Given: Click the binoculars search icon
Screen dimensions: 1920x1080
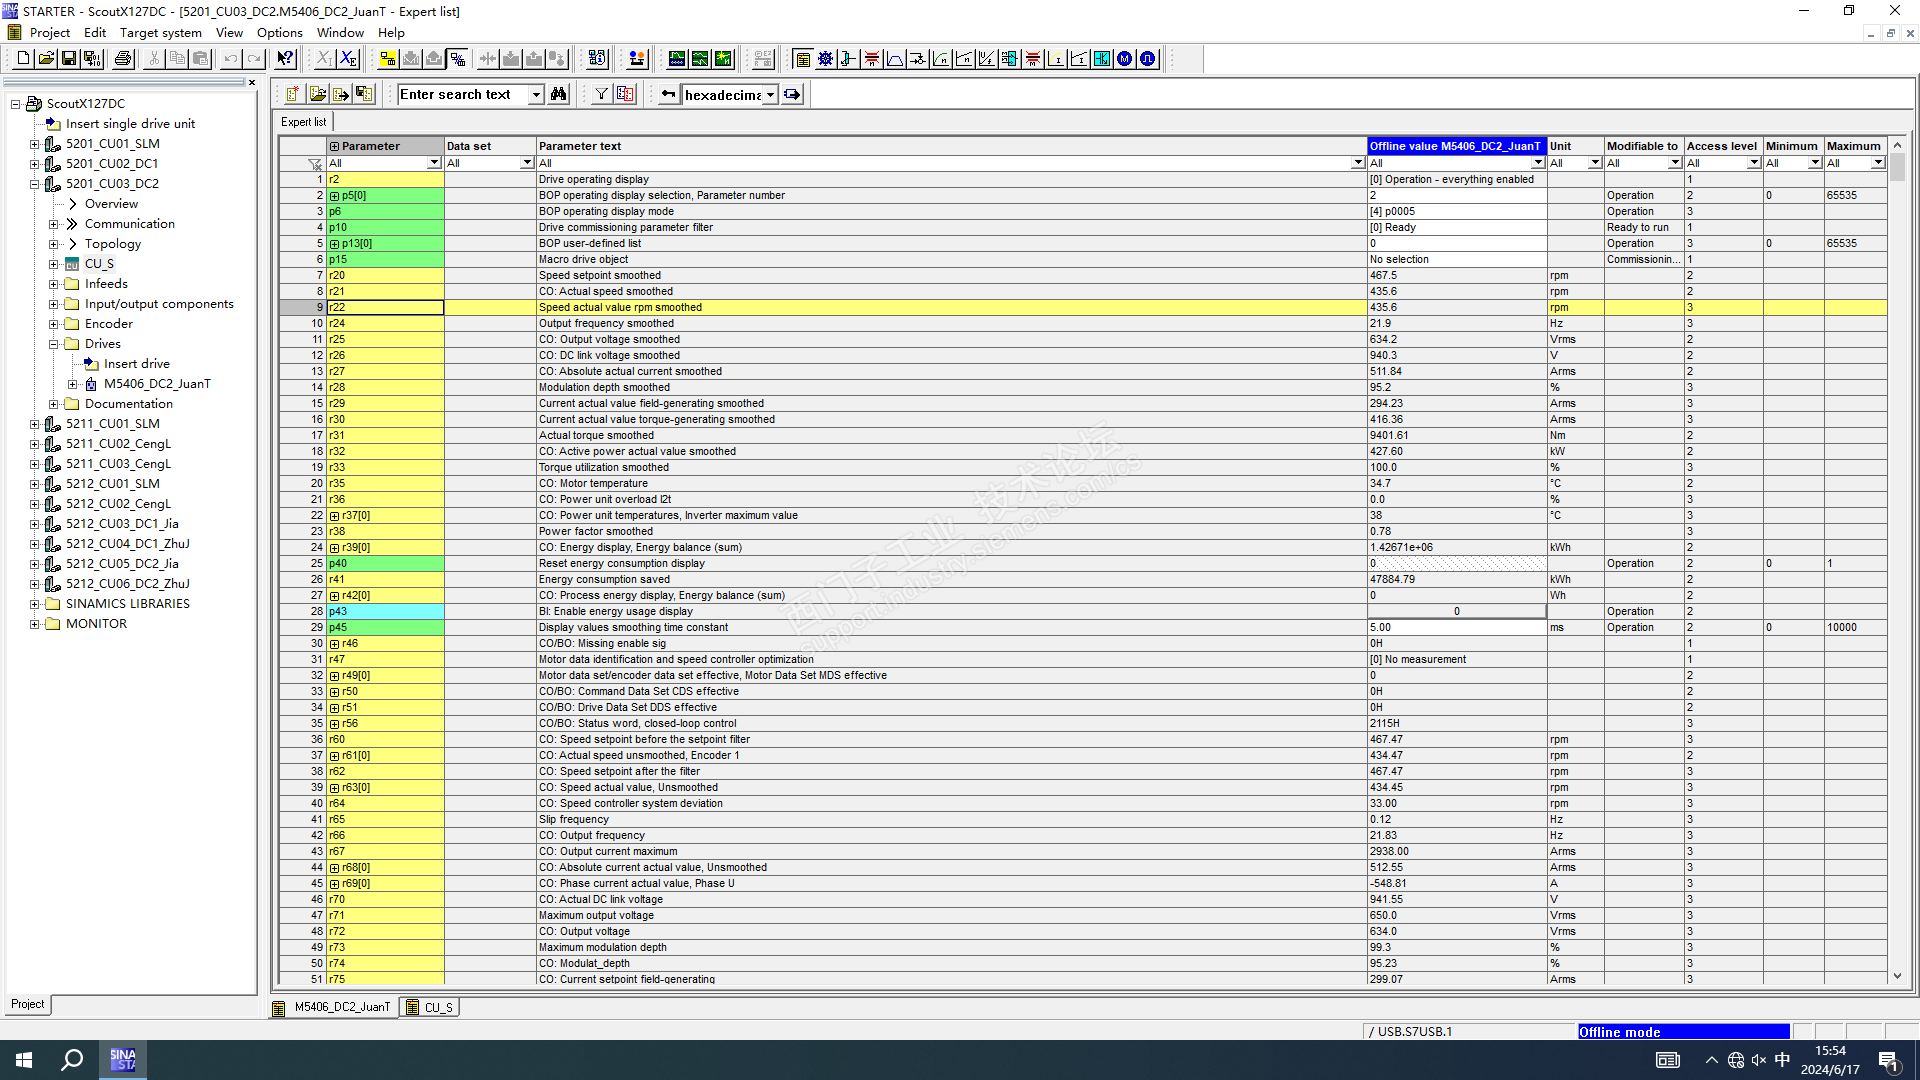Looking at the screenshot, I should (x=559, y=94).
